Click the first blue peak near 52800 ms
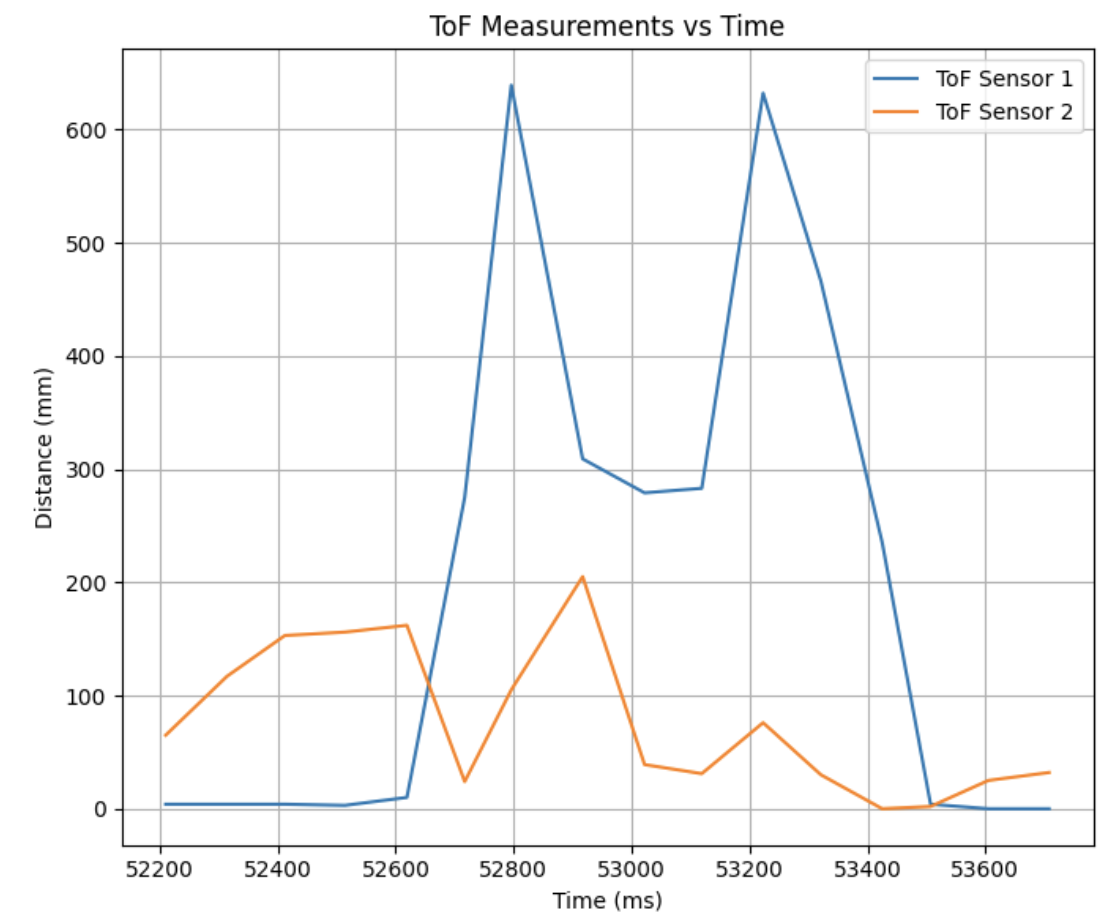The image size is (1110, 922). pyautogui.click(x=511, y=86)
